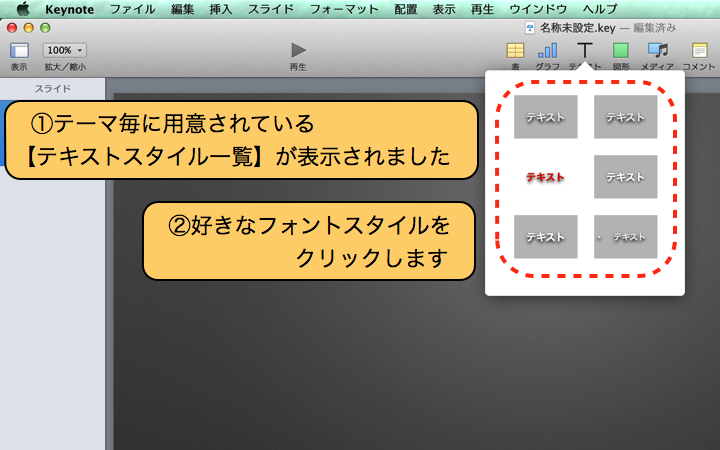This screenshot has height=450, width=720.
Task: Click the green zoom window button
Action: pyautogui.click(x=45, y=28)
